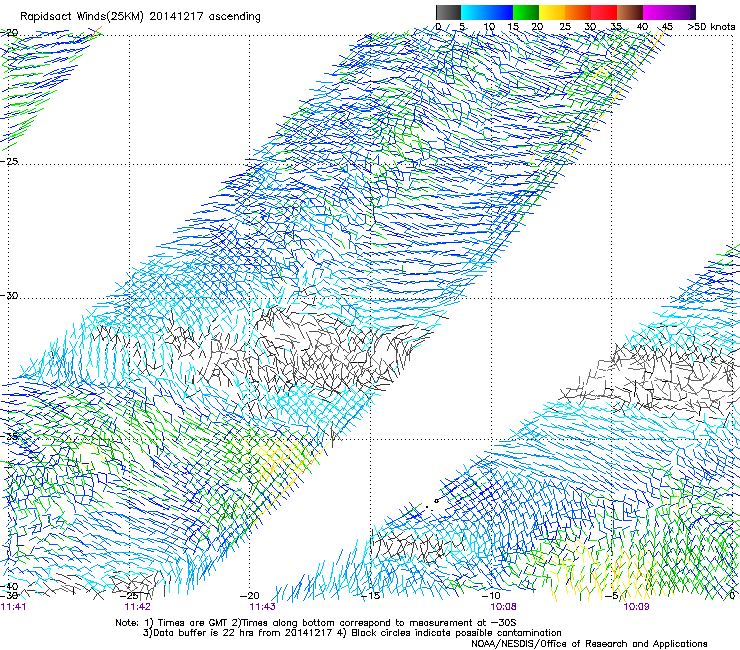Pick the yellow 20-25 knots legend swatch
Viewport: 740px width, 650px height.
pos(552,12)
